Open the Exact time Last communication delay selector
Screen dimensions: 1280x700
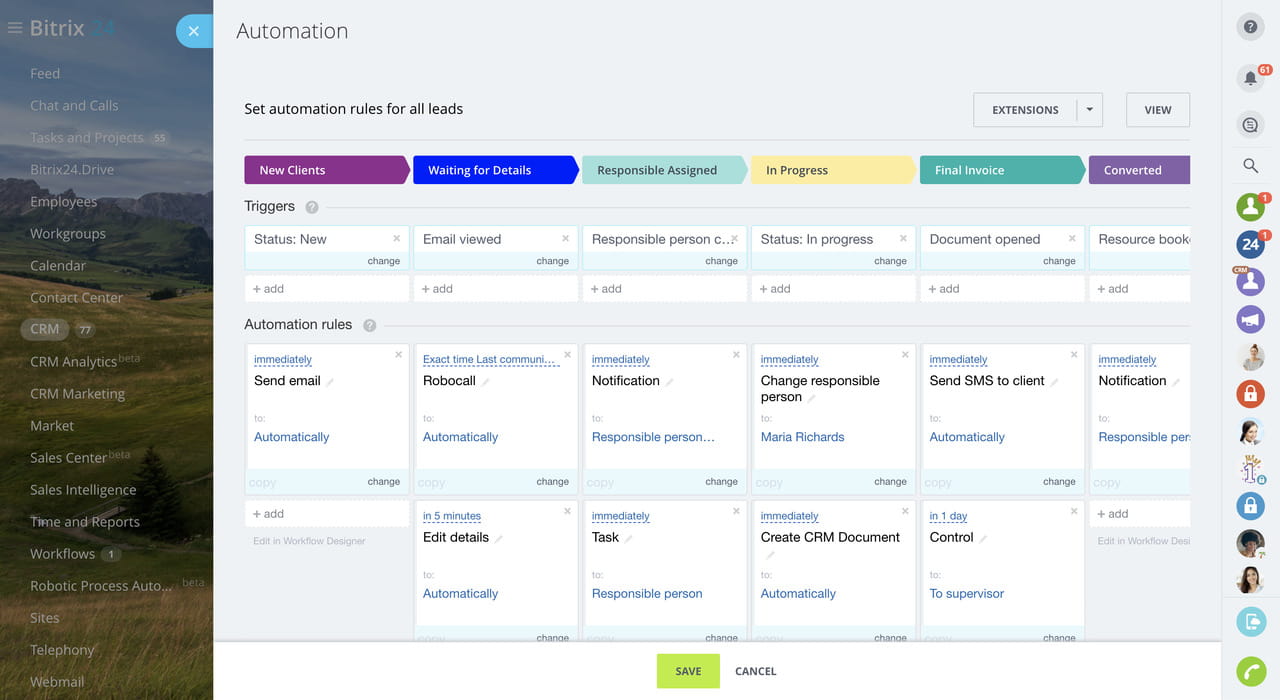488,360
